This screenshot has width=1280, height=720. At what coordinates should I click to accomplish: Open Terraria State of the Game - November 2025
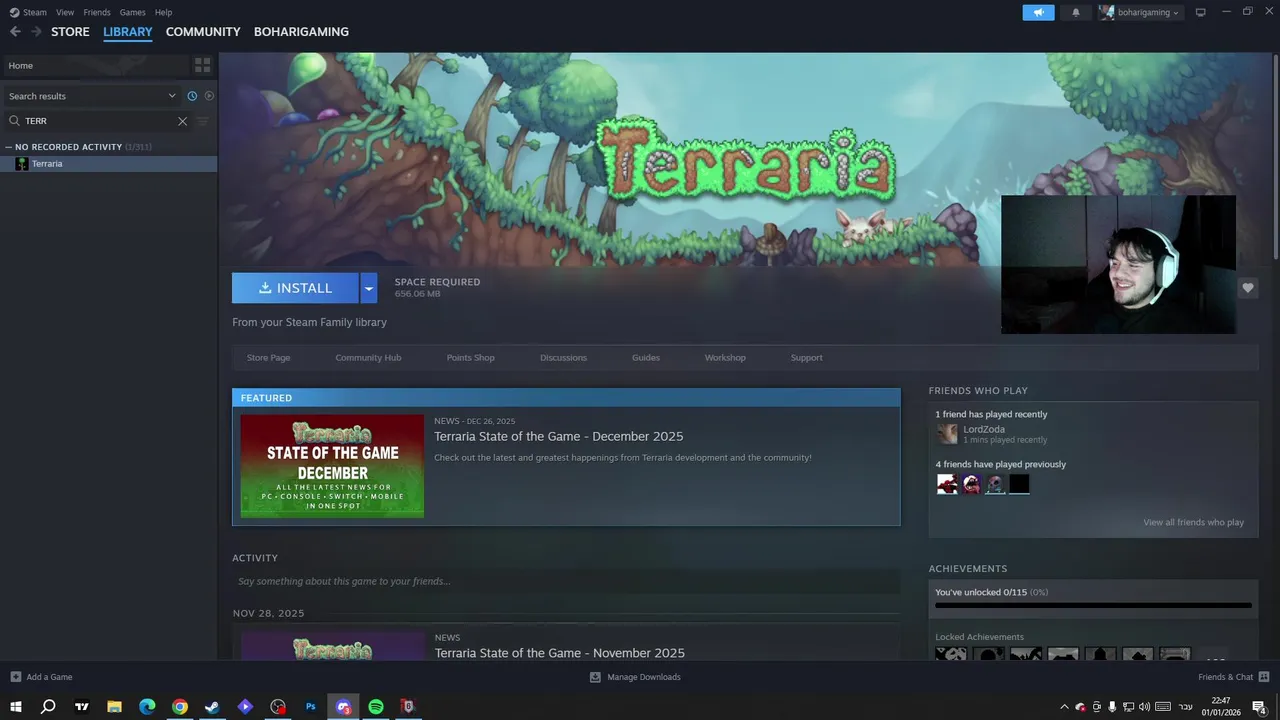560,653
